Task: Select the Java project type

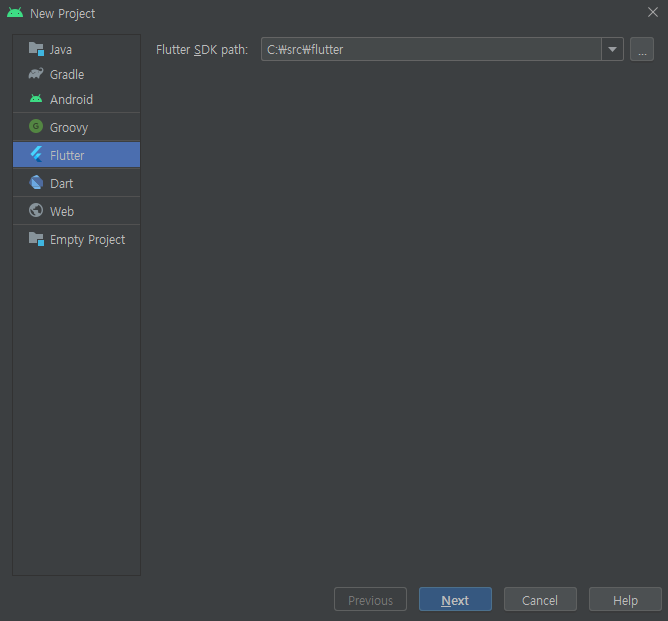Action: 77,49
